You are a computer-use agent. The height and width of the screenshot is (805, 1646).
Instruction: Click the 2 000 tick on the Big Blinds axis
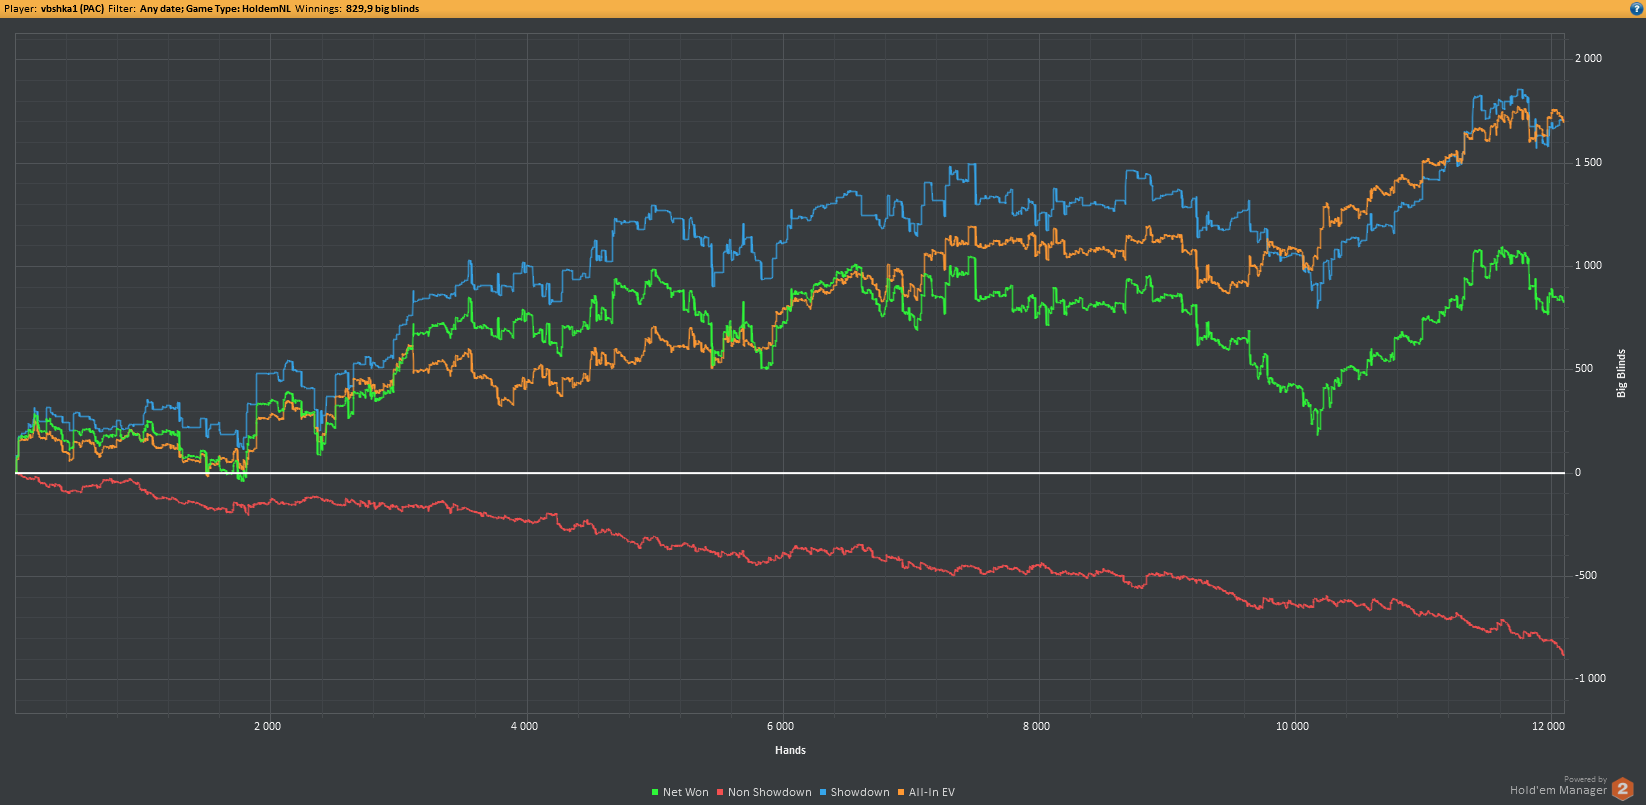(x=1588, y=58)
